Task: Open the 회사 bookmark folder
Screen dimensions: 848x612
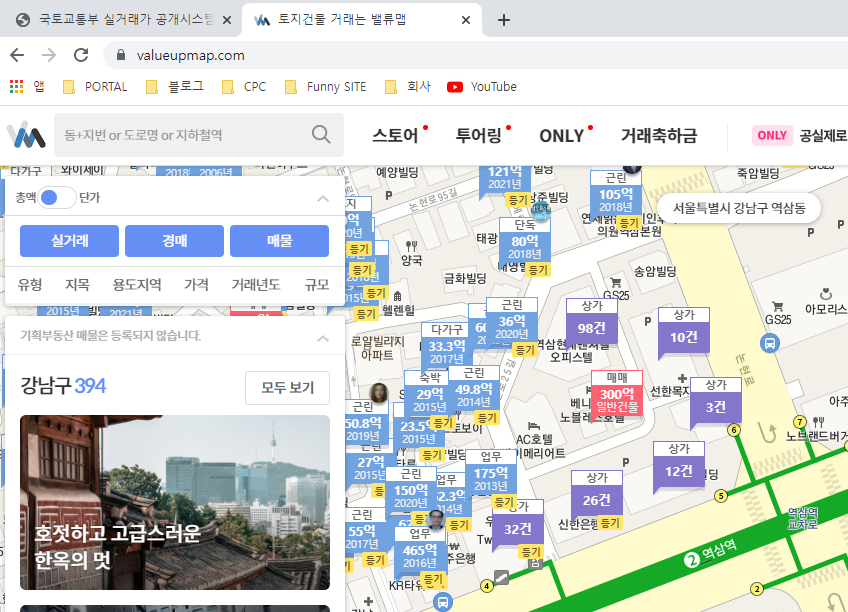Action: coord(407,87)
